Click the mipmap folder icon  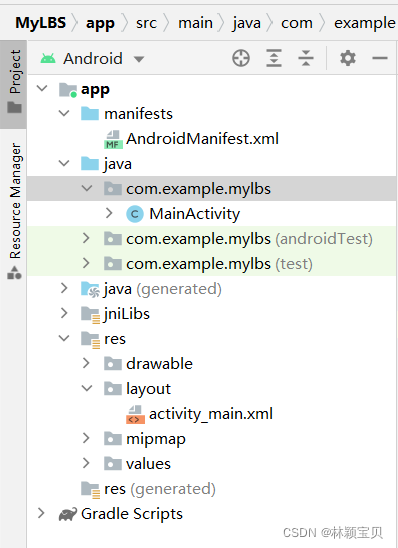click(113, 439)
